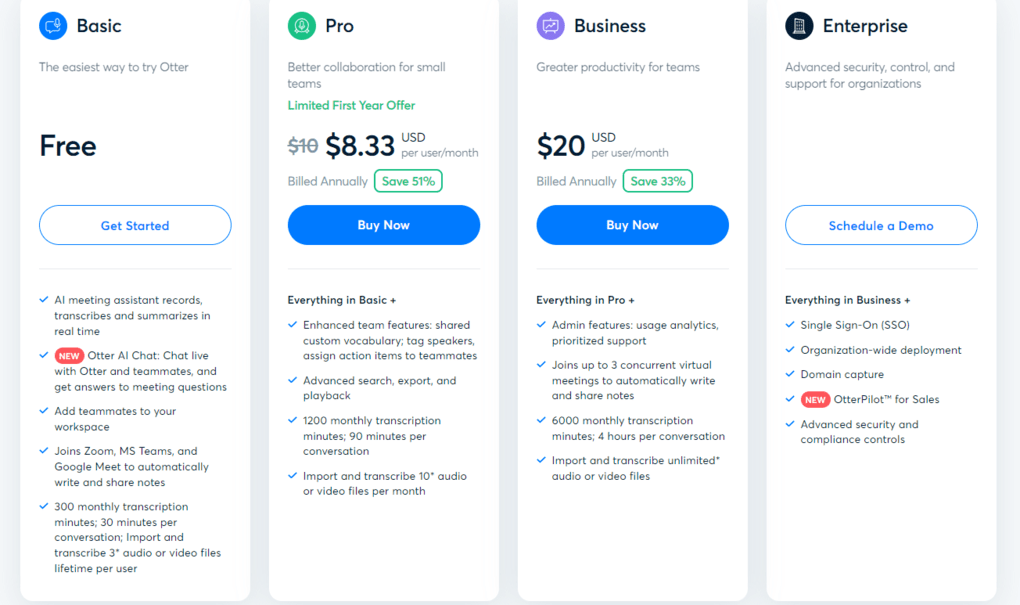Click the checkmark beside Advanced search, export, and playback
The height and width of the screenshot is (605, 1020).
click(x=293, y=380)
